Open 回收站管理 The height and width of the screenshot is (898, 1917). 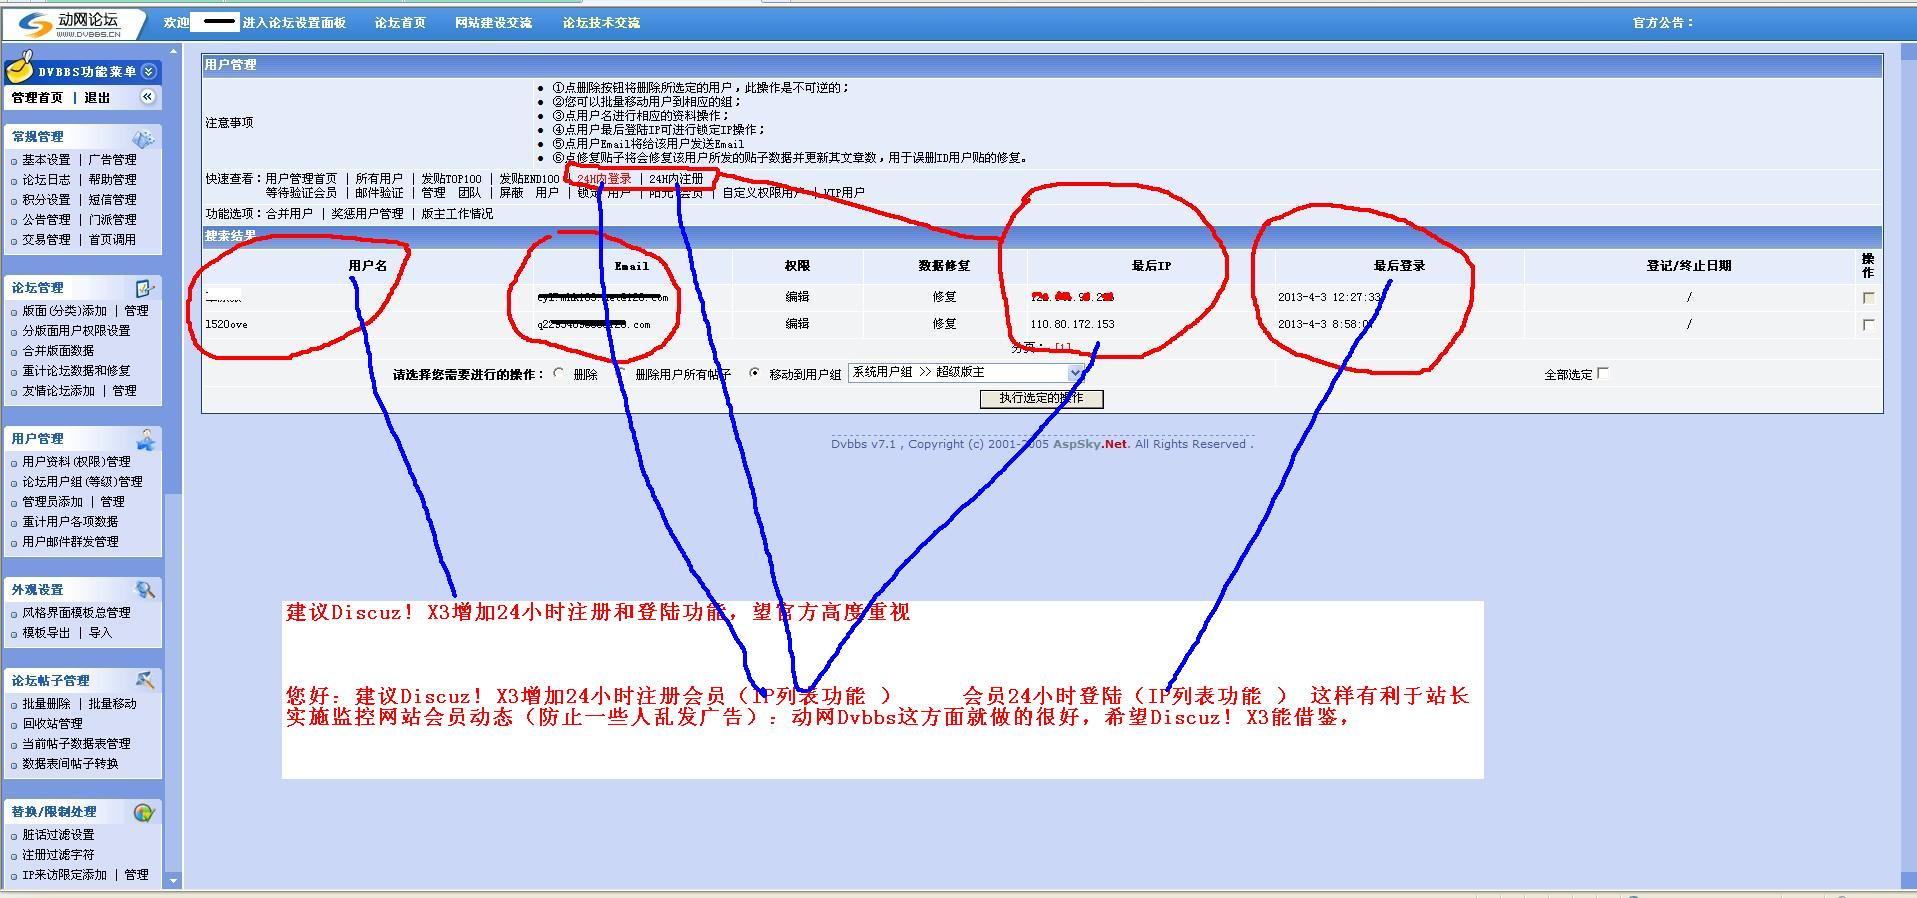[52, 724]
